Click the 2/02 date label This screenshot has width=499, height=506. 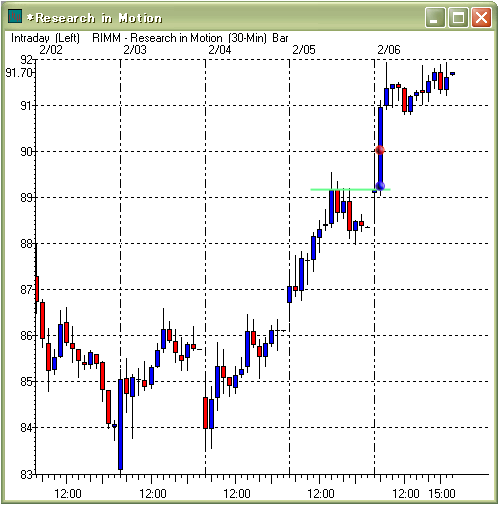coord(51,50)
